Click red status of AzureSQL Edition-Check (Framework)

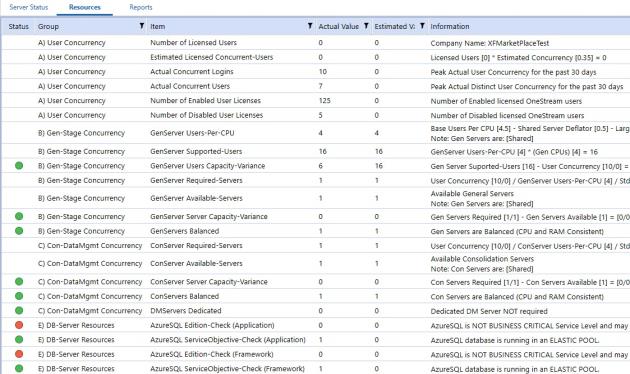[19, 354]
